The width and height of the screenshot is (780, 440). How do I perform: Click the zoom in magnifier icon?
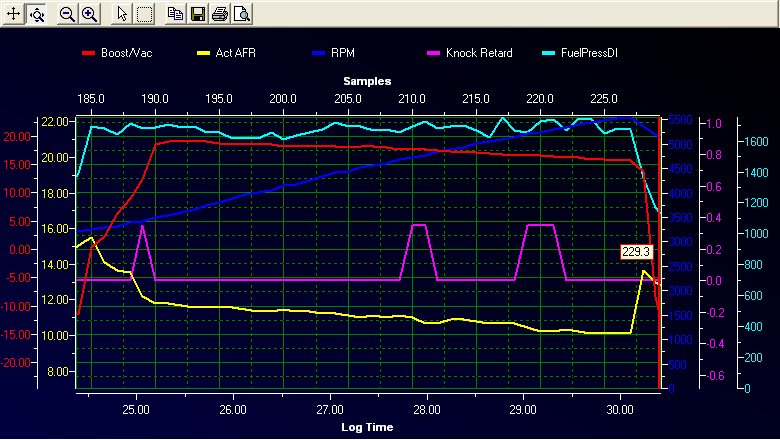[89, 14]
